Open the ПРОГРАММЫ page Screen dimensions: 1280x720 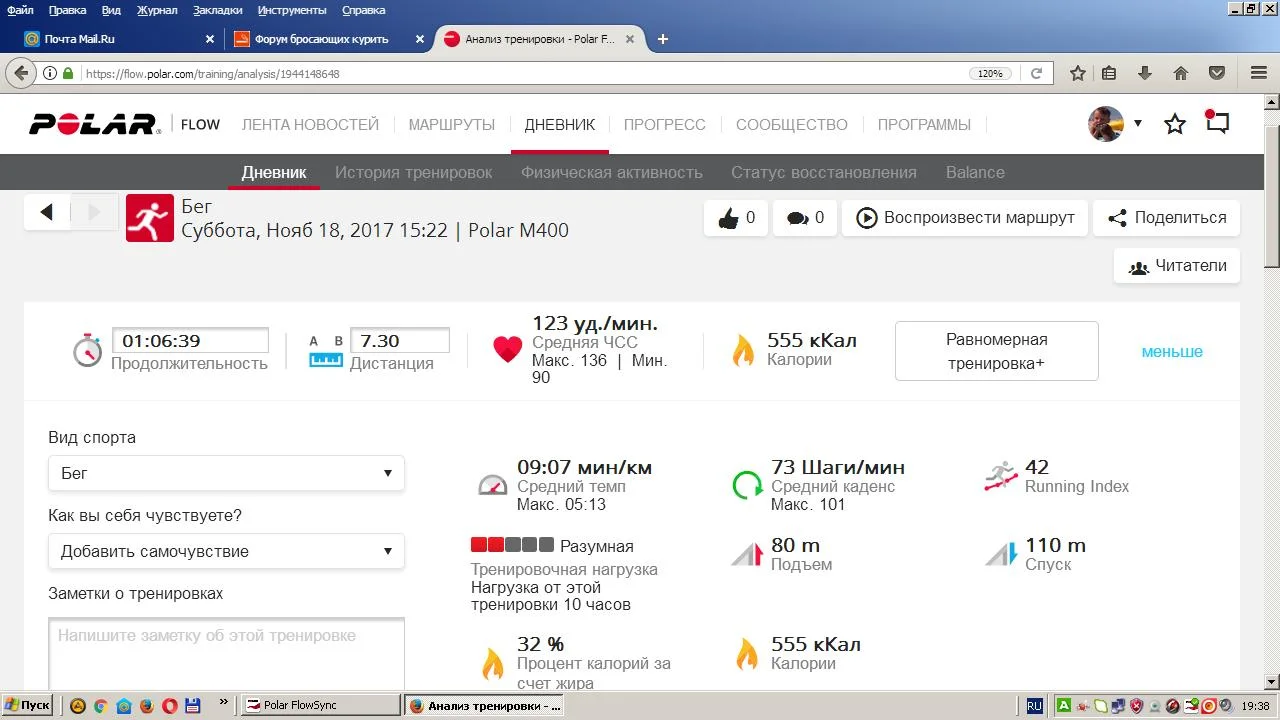coord(924,125)
